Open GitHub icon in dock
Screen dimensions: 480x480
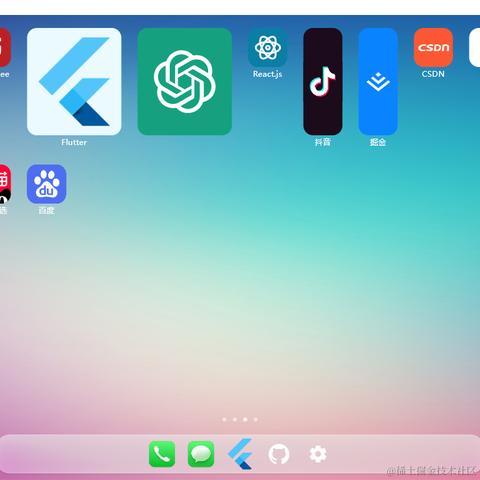tap(279, 454)
